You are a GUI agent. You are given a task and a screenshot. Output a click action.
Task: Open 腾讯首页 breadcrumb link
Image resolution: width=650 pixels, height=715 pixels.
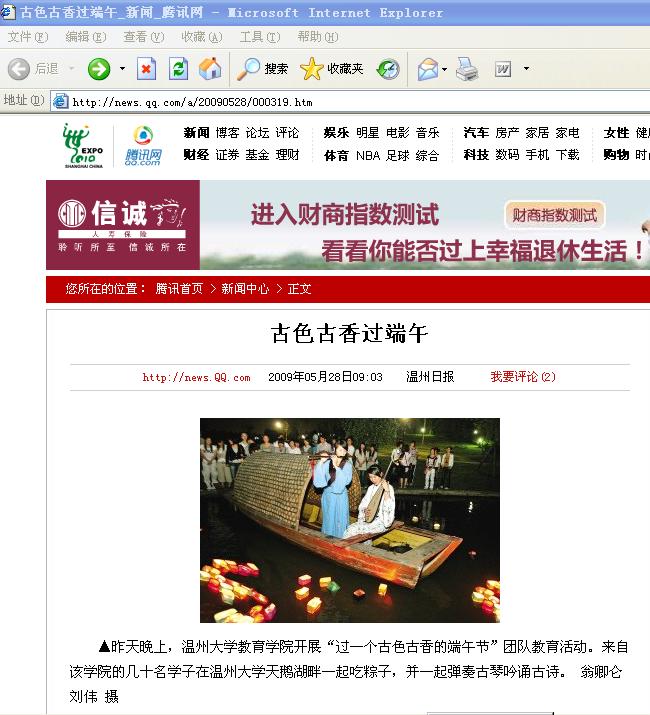point(179,289)
